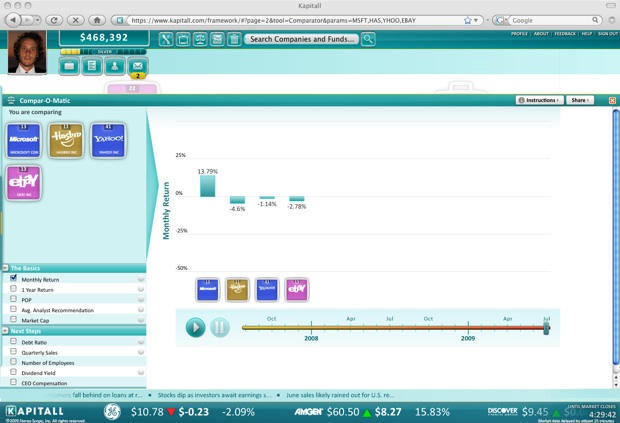Open the tools wrench icon

[x=165, y=39]
